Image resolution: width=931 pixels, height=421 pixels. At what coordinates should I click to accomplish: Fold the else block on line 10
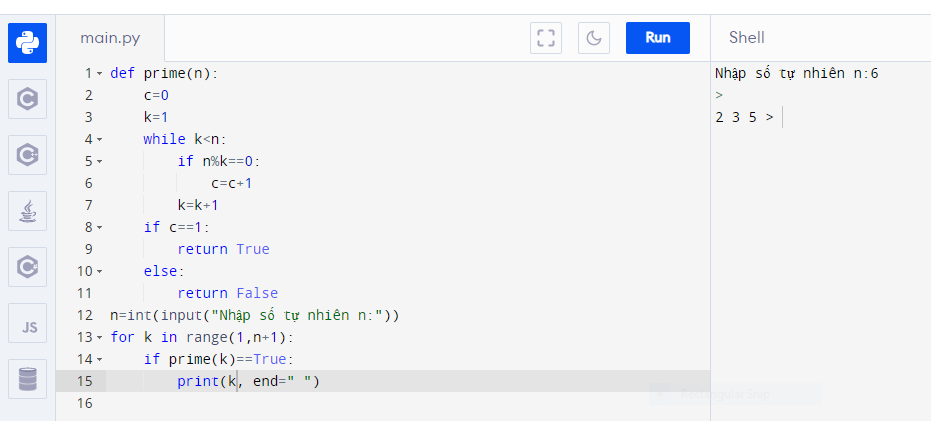100,272
